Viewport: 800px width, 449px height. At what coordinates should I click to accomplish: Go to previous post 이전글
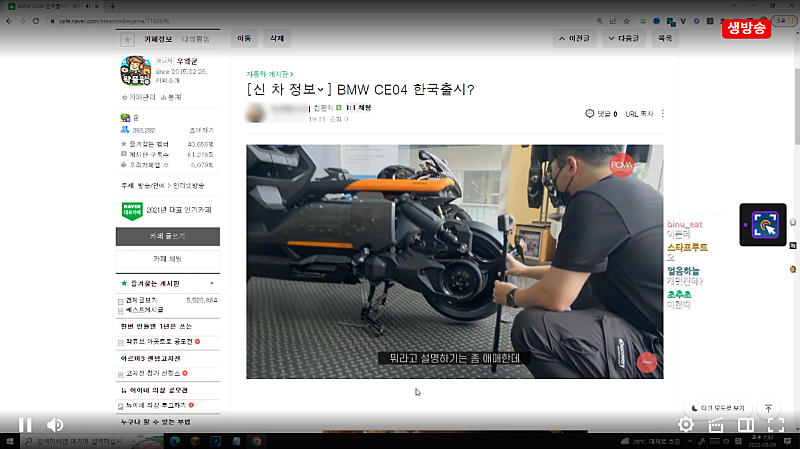574,38
